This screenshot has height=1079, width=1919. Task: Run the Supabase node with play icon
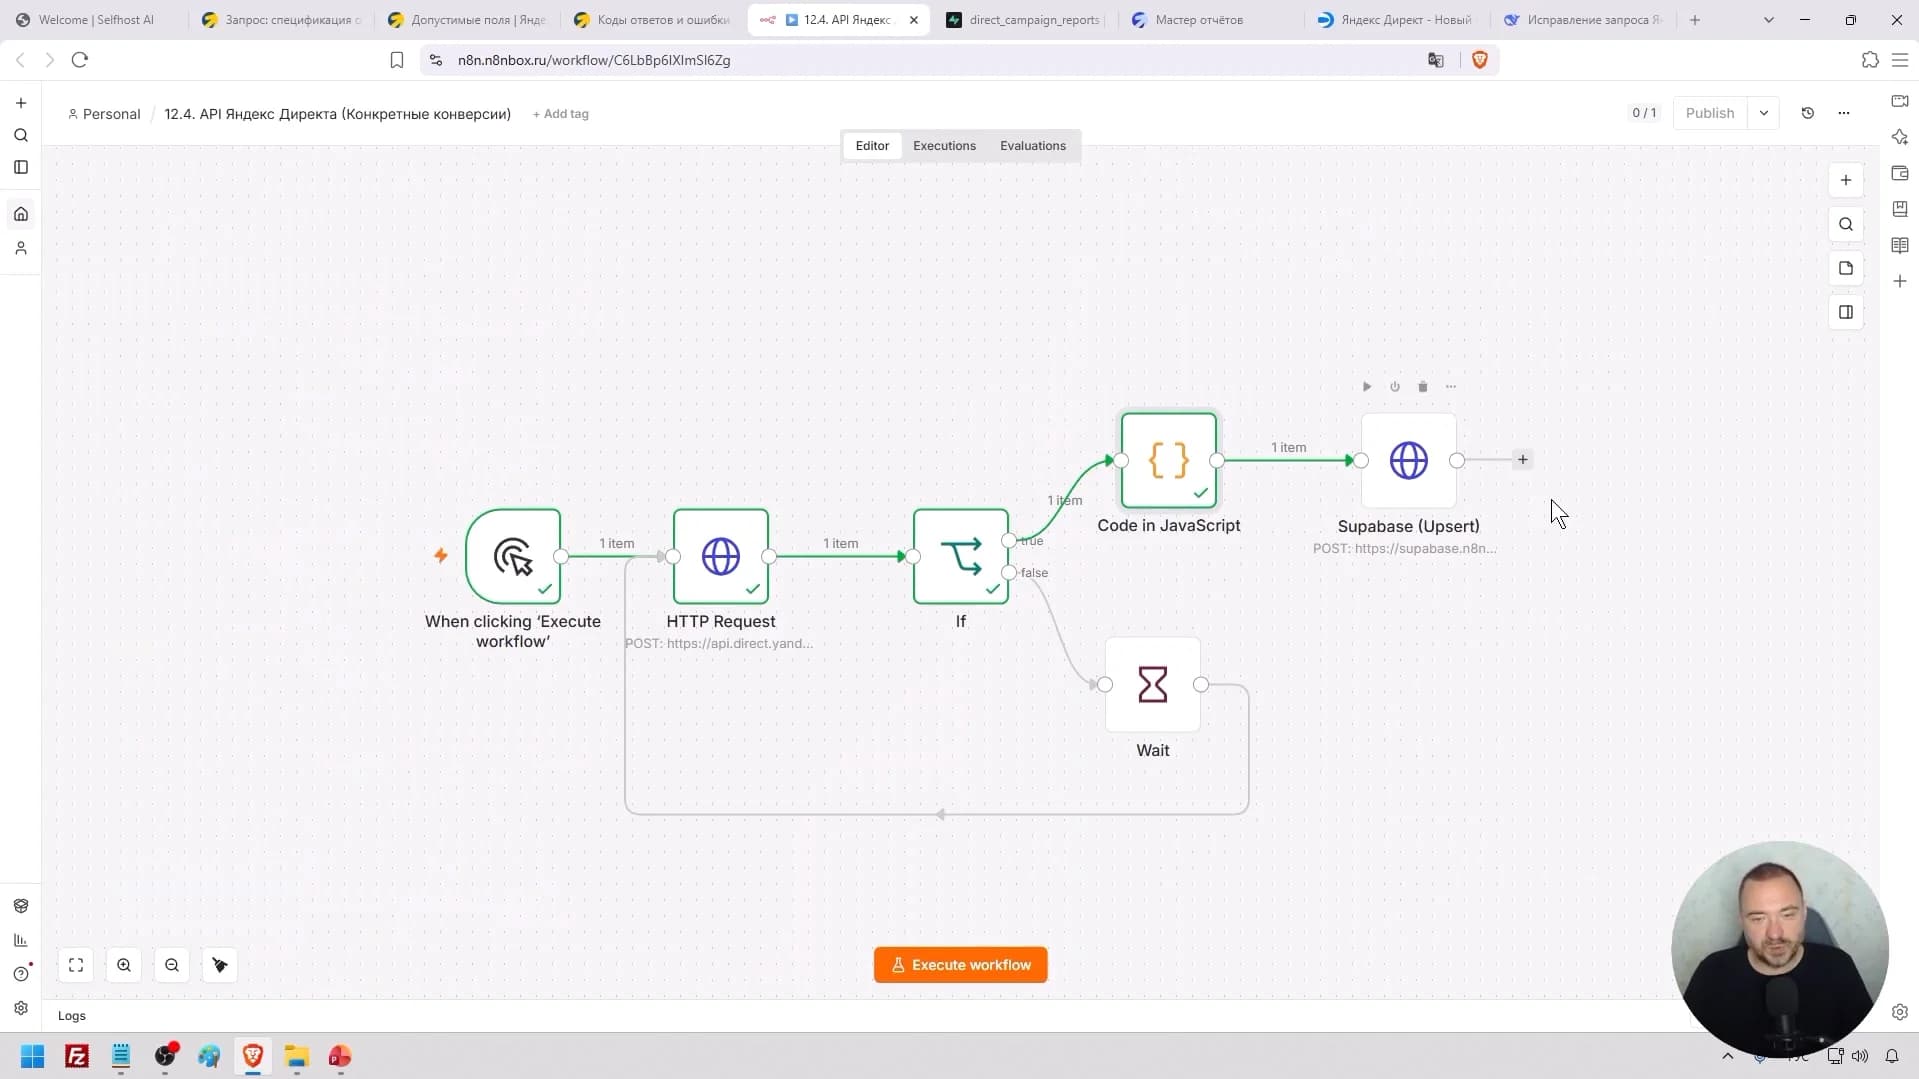[1367, 387]
